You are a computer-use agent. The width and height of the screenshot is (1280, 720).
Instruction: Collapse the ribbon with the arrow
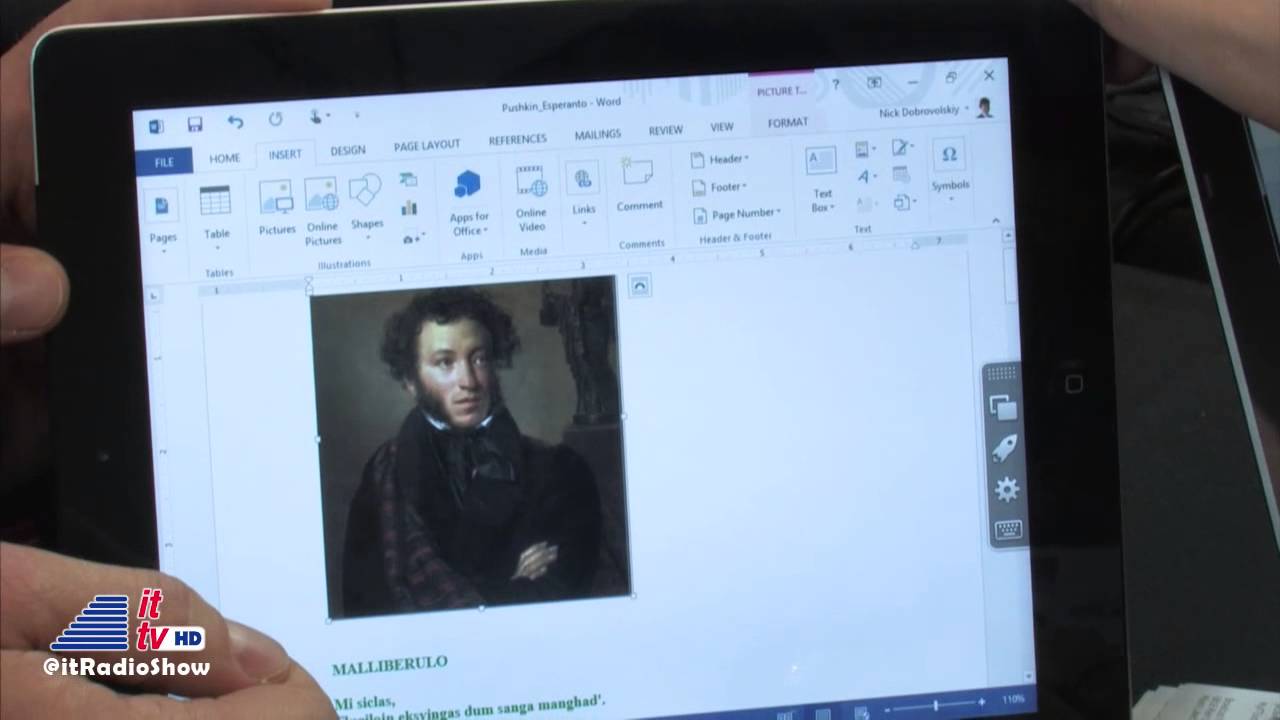coord(995,220)
